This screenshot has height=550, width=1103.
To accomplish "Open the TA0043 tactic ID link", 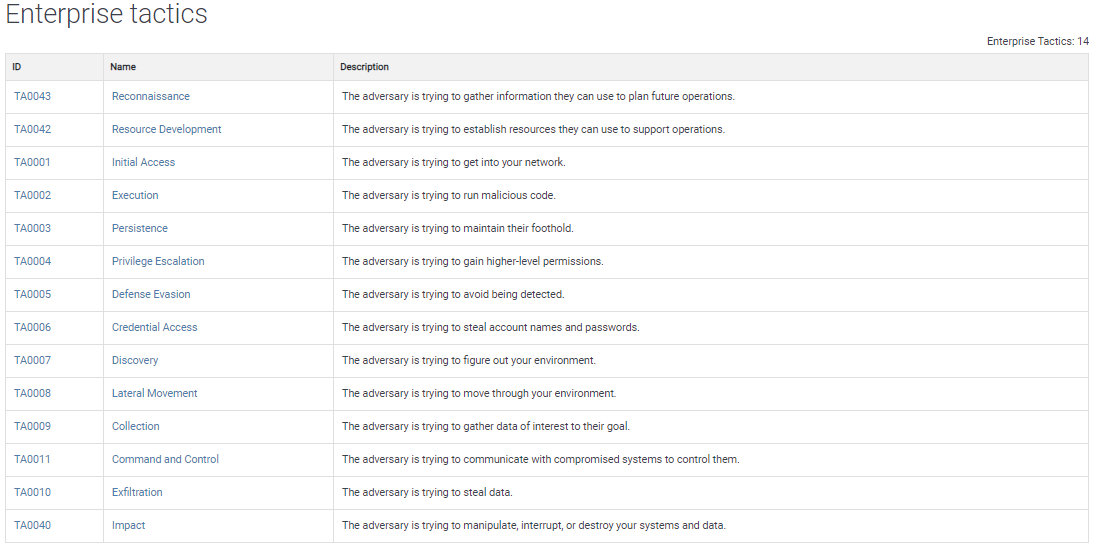I will pos(32,97).
